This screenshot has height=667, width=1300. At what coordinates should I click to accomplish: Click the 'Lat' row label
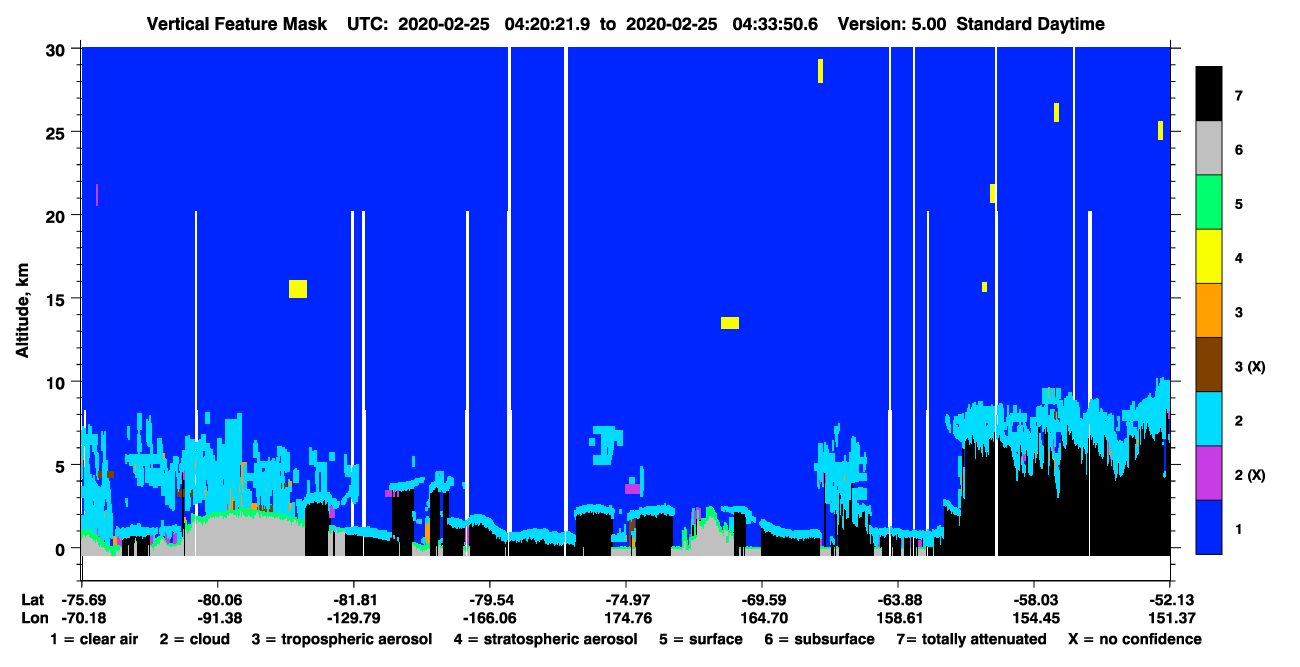coord(33,599)
